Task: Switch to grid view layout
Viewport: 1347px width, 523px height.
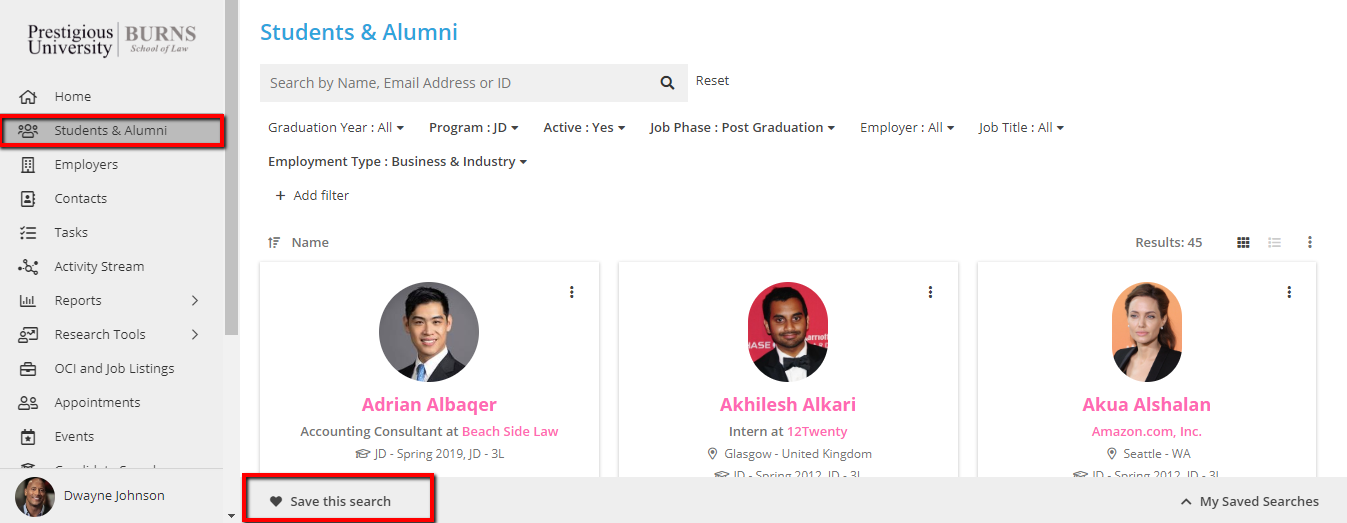Action: click(1243, 242)
